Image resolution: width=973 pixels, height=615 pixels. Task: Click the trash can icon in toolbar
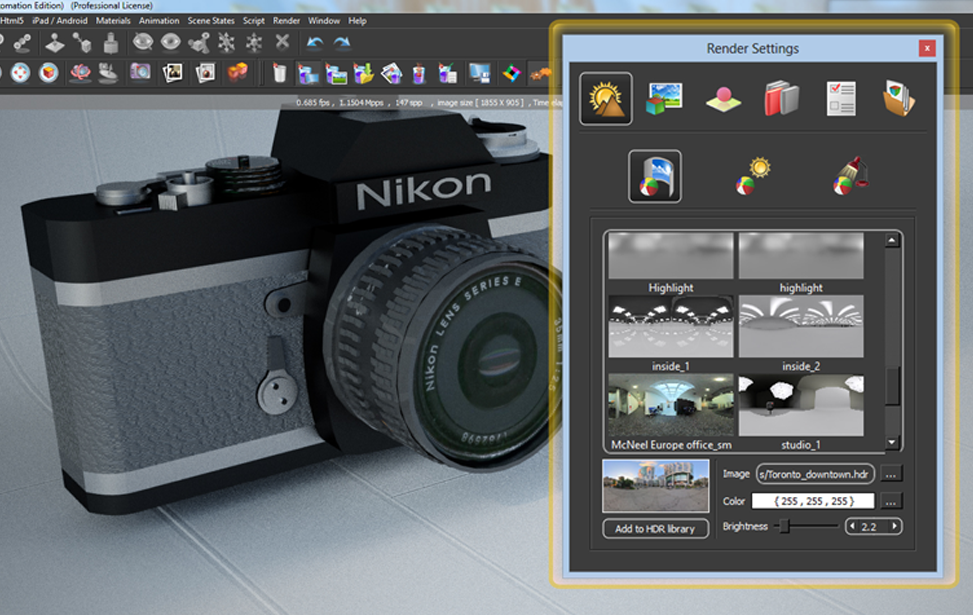coord(280,72)
